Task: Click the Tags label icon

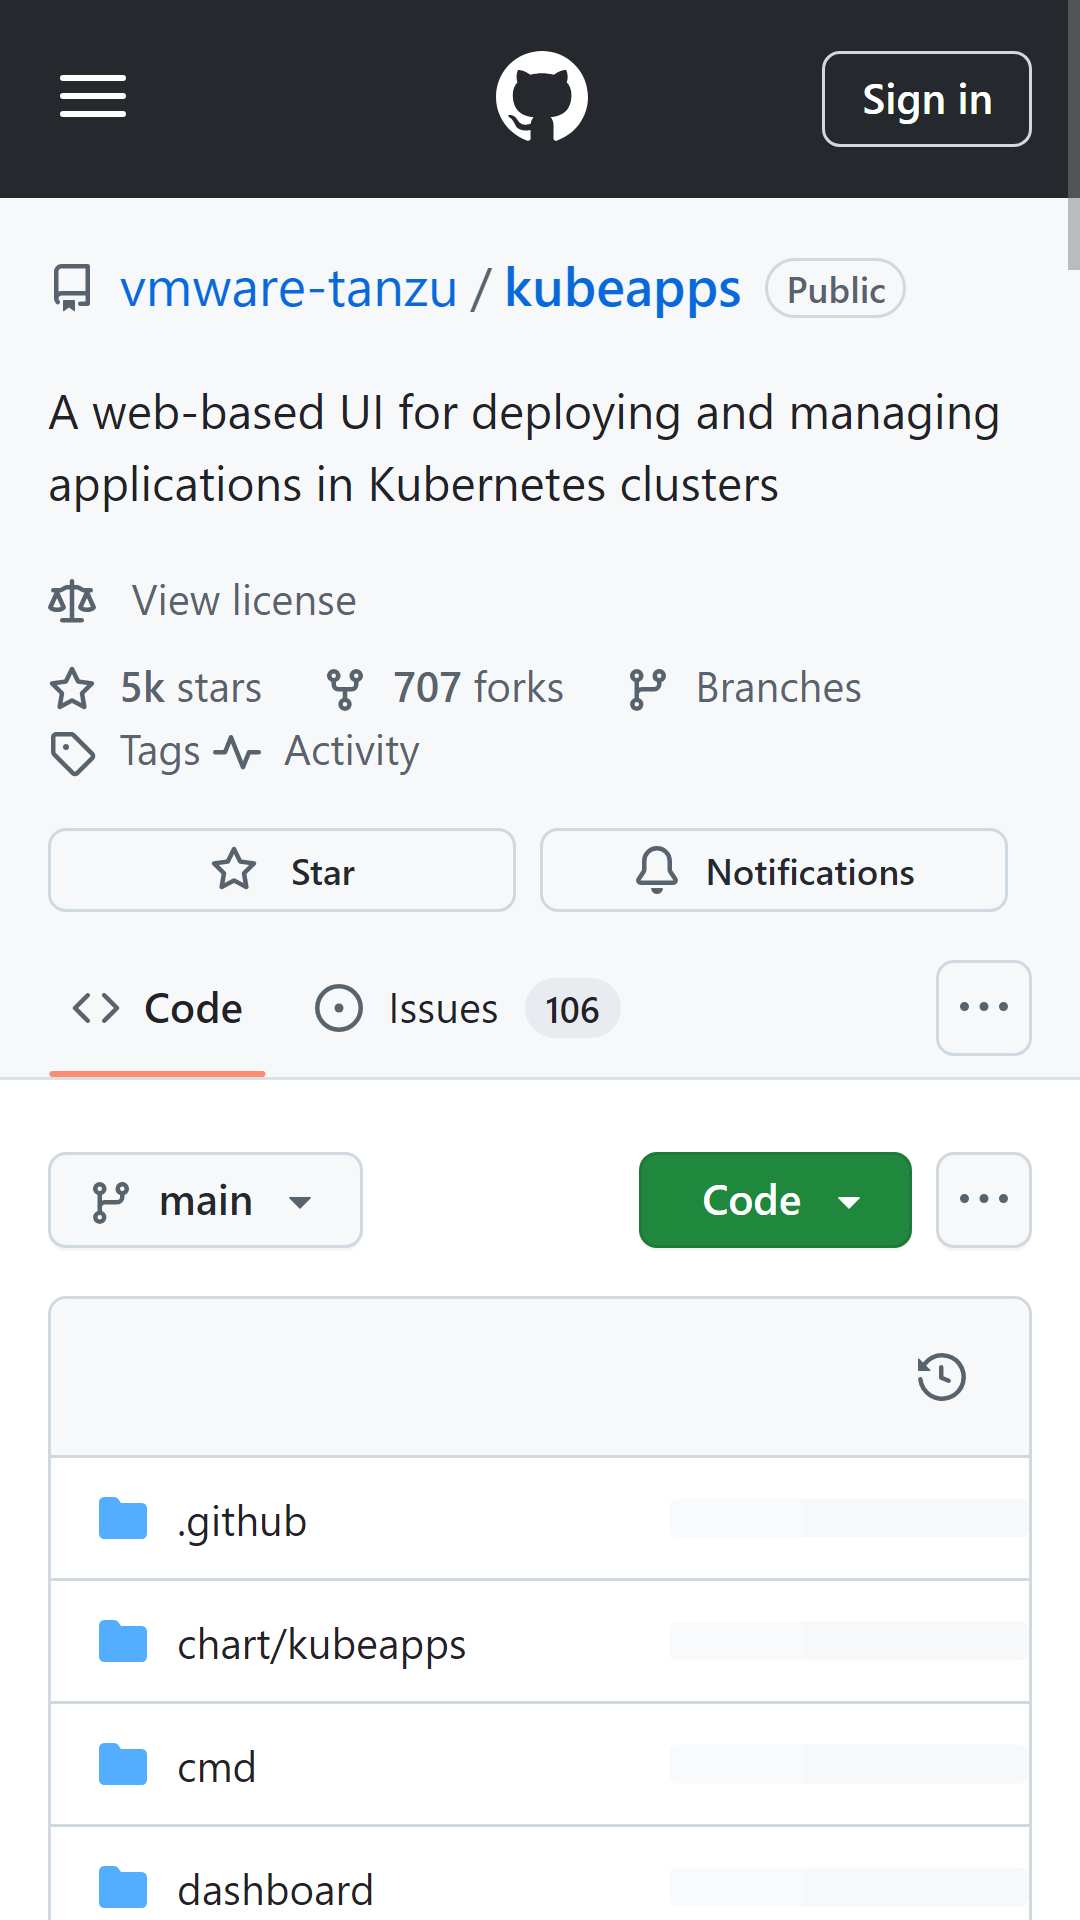Action: 72,753
